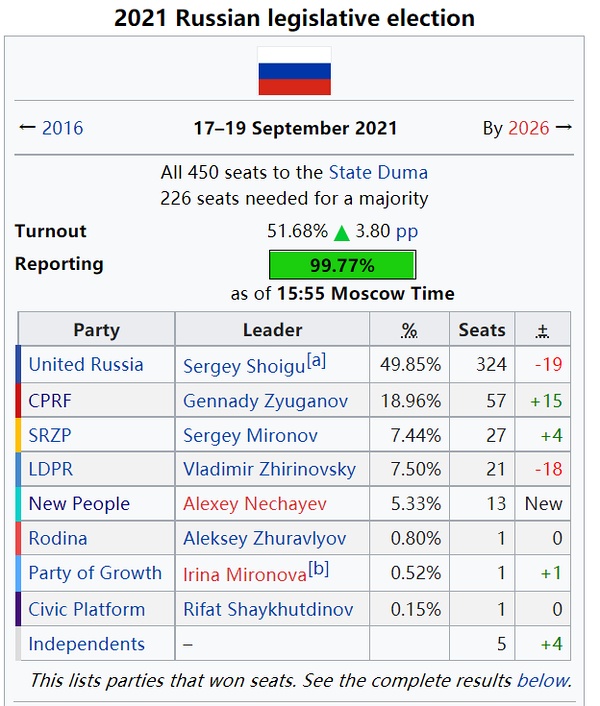Click the Russian flag image
This screenshot has width=600, height=706.
point(294,71)
